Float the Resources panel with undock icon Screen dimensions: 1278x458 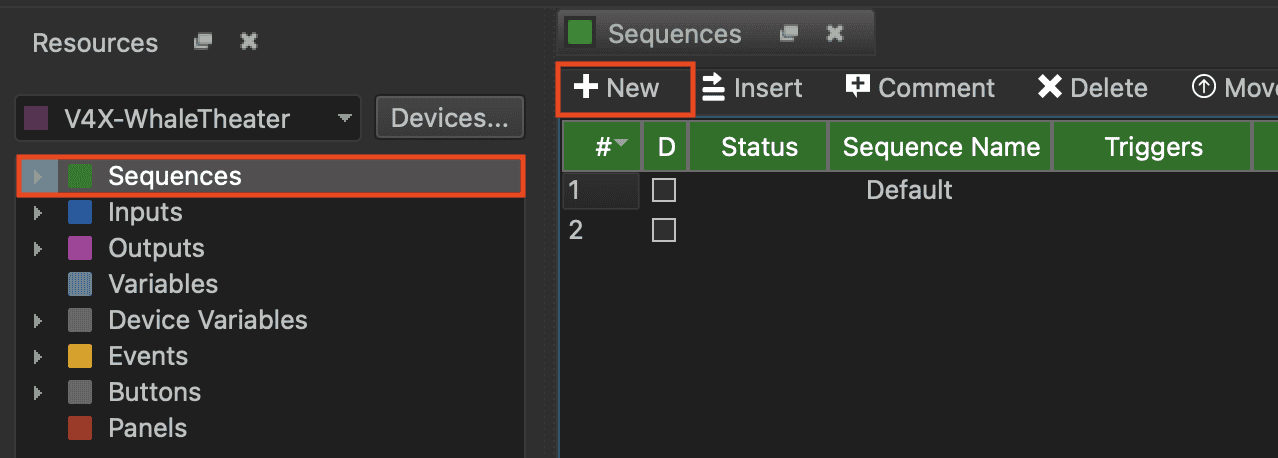203,42
